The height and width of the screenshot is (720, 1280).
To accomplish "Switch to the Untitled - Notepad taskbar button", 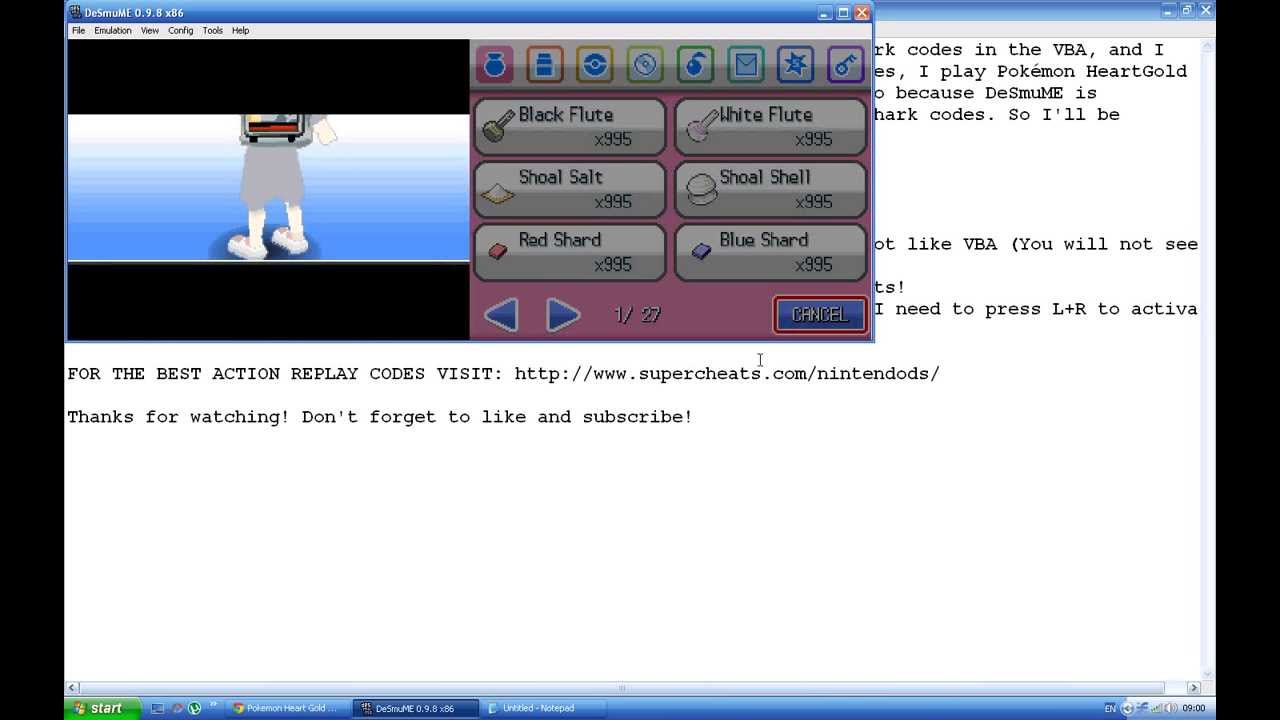I will point(545,708).
